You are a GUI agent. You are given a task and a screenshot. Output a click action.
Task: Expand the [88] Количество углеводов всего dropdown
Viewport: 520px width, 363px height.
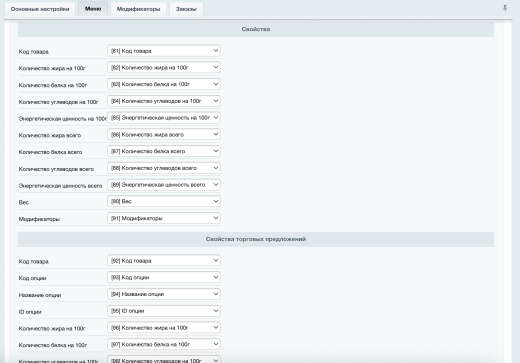point(164,168)
